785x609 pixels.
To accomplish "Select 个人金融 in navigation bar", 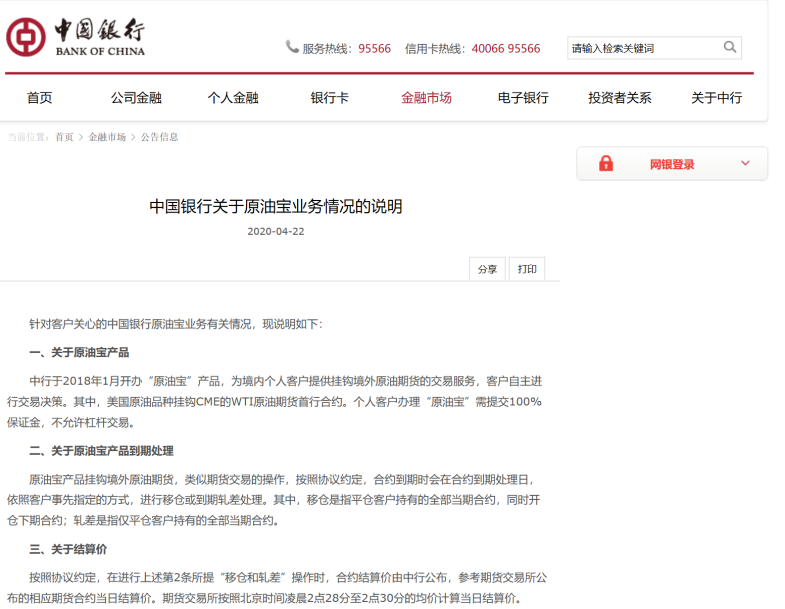I will tap(233, 98).
